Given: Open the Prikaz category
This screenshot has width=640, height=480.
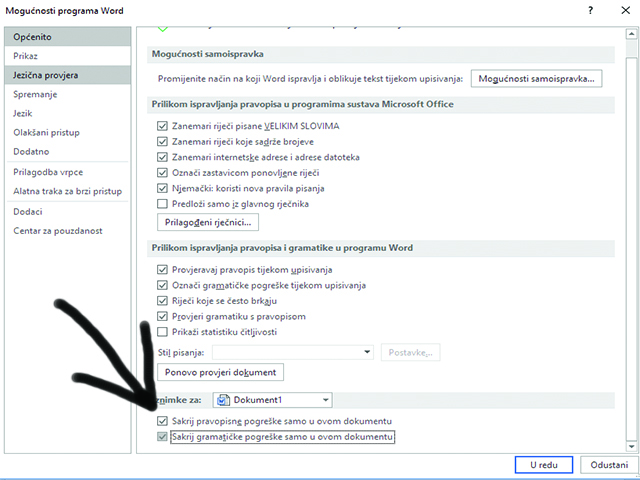Looking at the screenshot, I should (68, 56).
